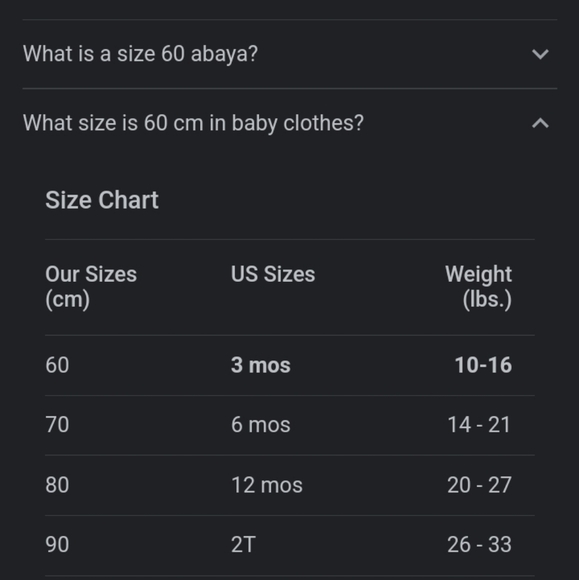Collapse the 60 cm baby clothes chevron
Screen dimensions: 579x580
pos(540,123)
